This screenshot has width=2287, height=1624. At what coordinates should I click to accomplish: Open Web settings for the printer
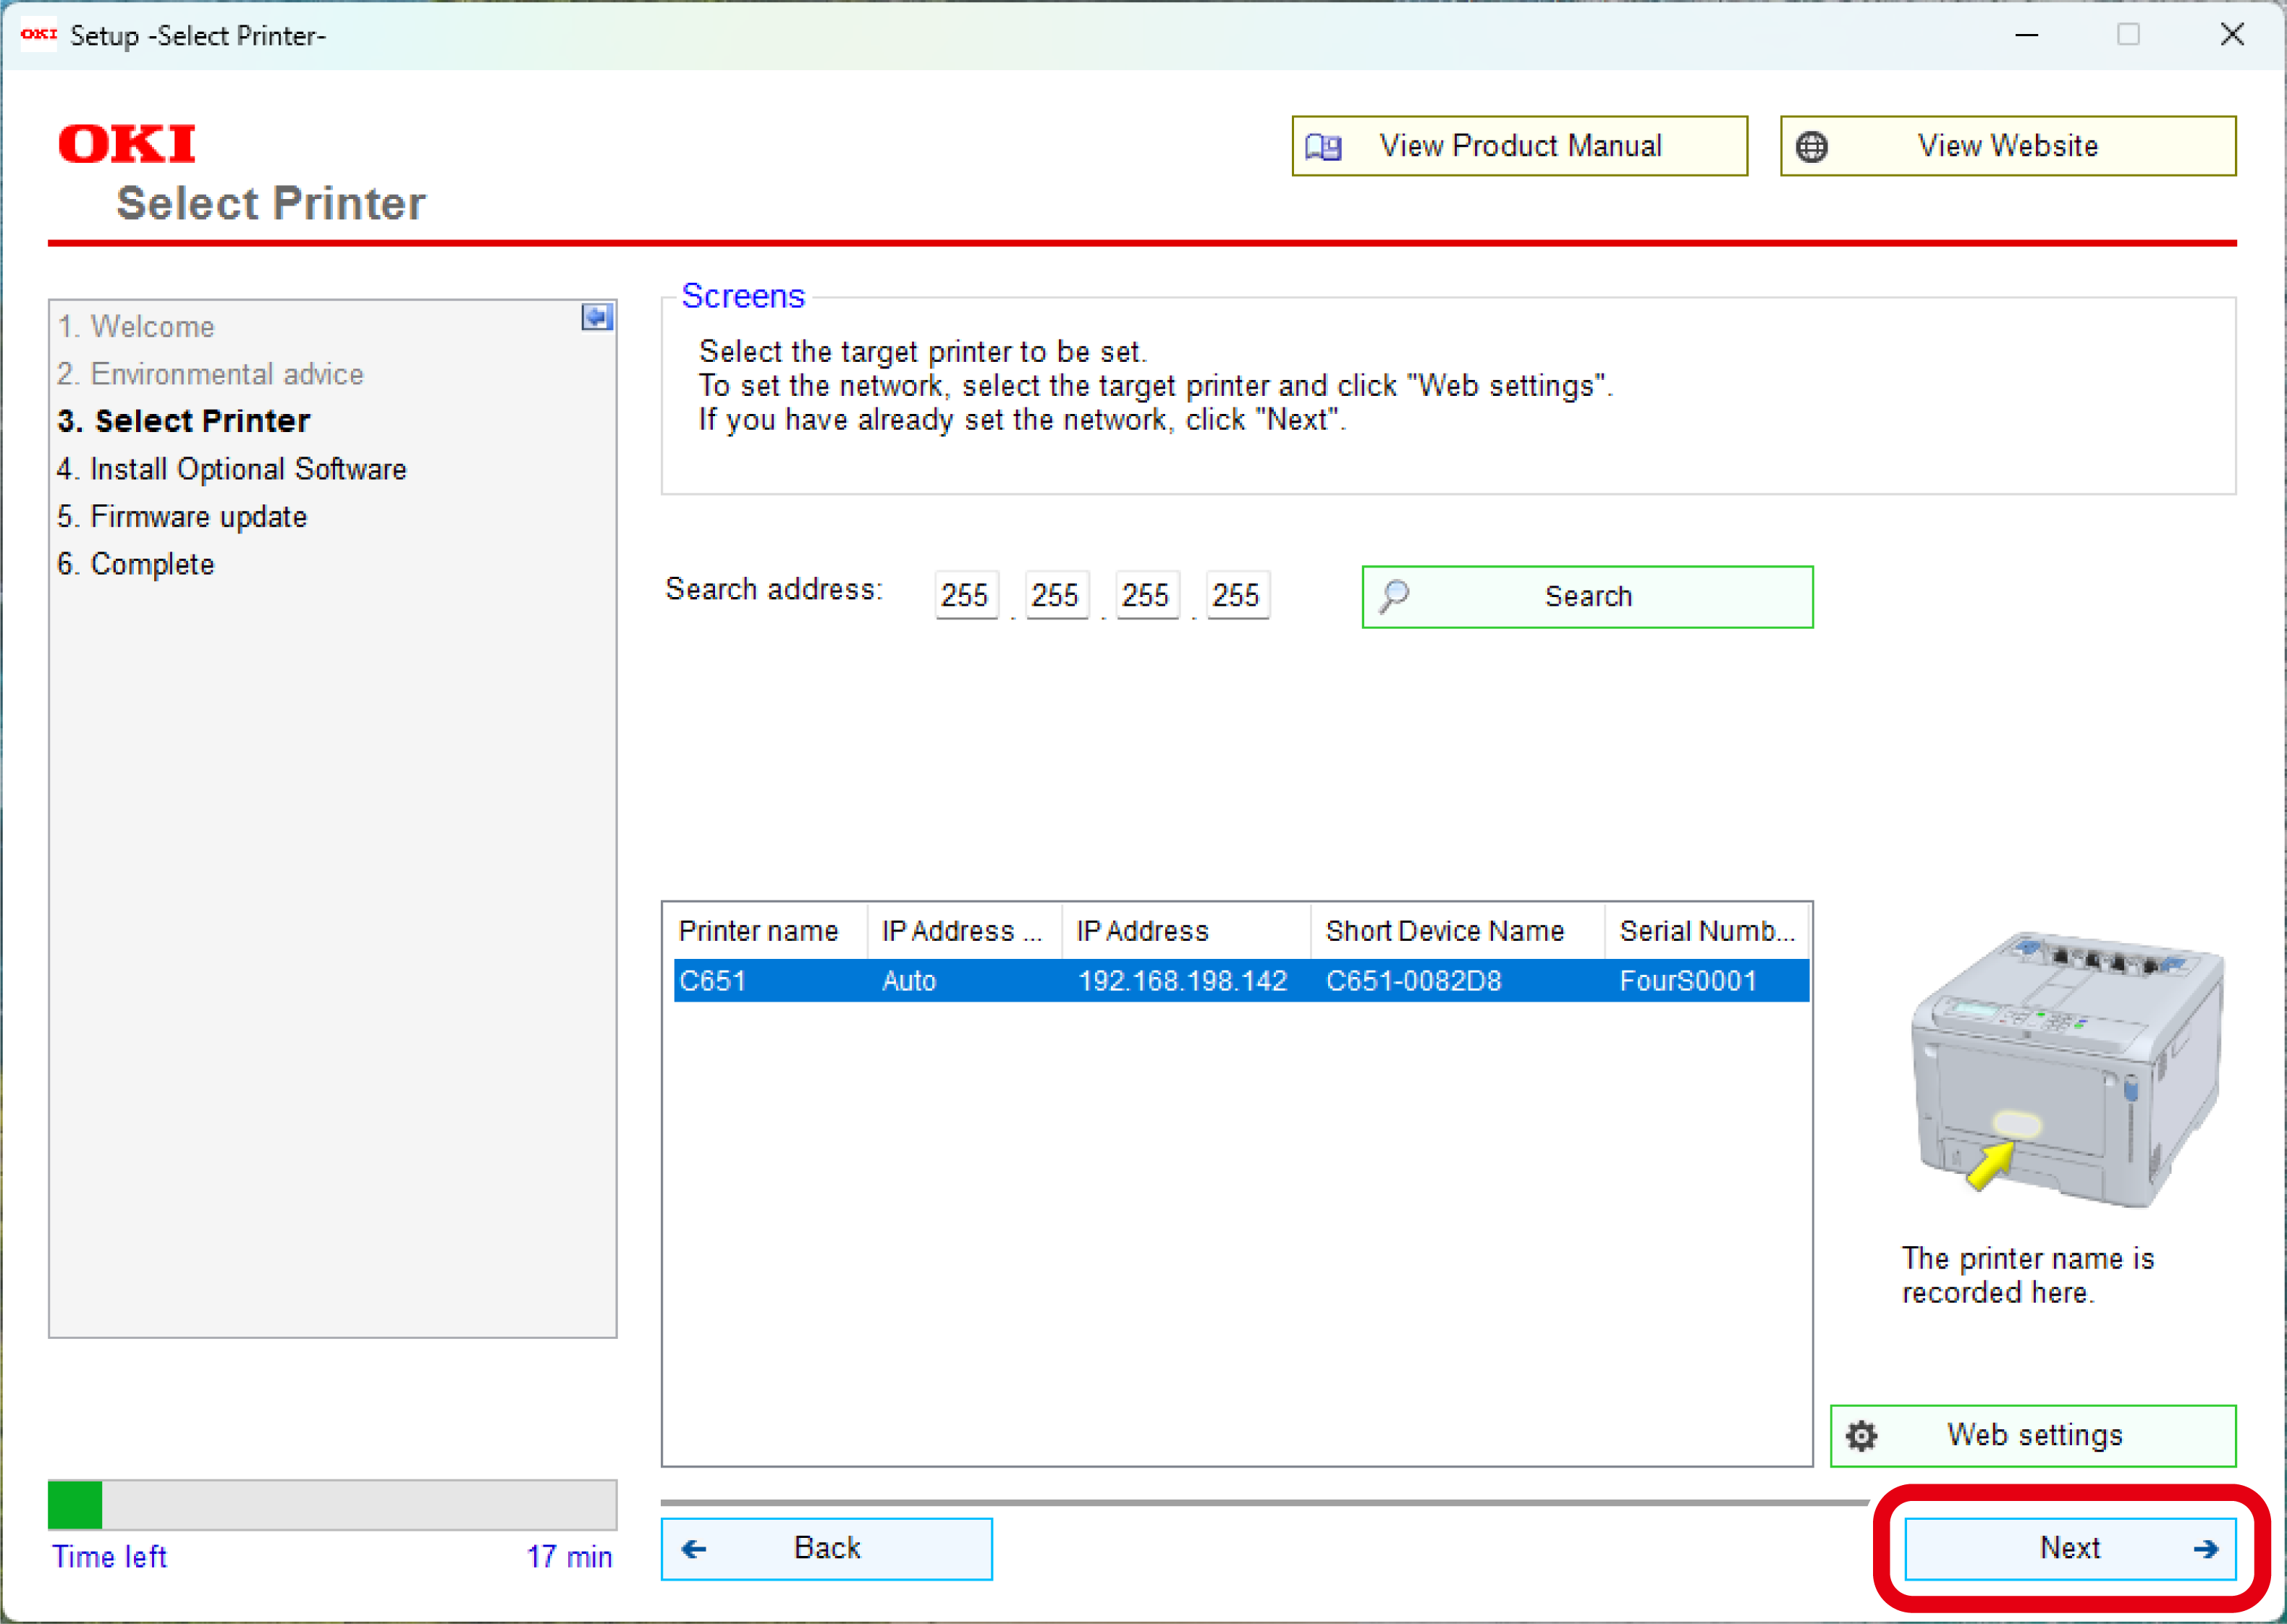click(2032, 1436)
